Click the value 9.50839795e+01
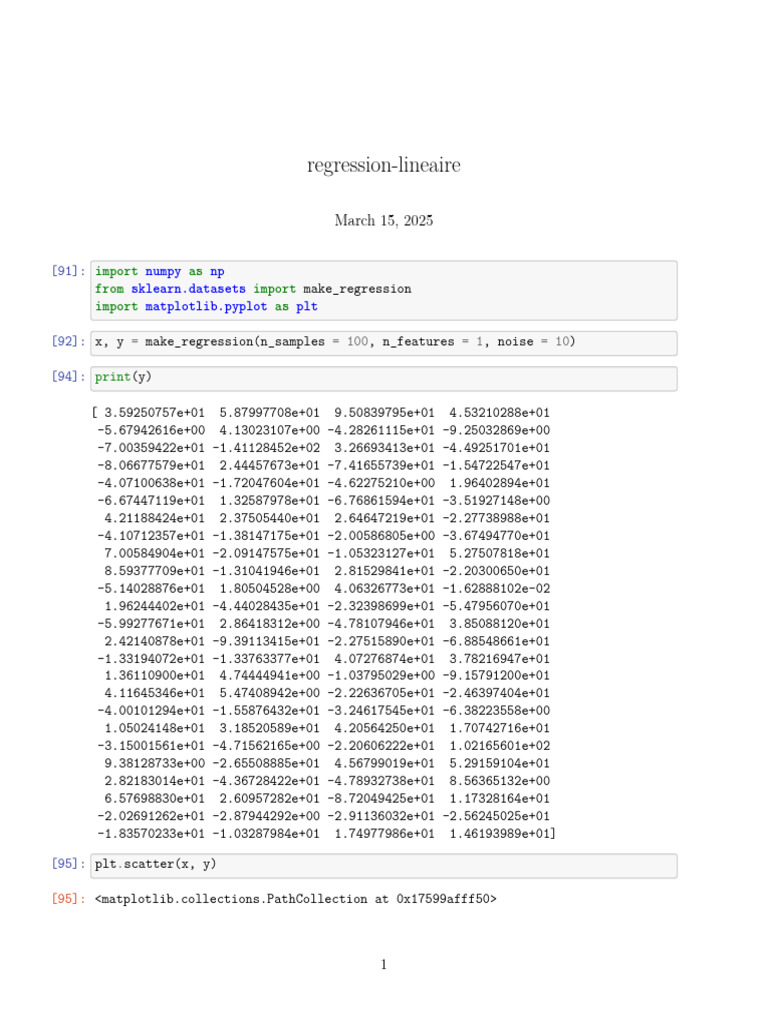Image resolution: width=768 pixels, height=1024 pixels. click(384, 413)
